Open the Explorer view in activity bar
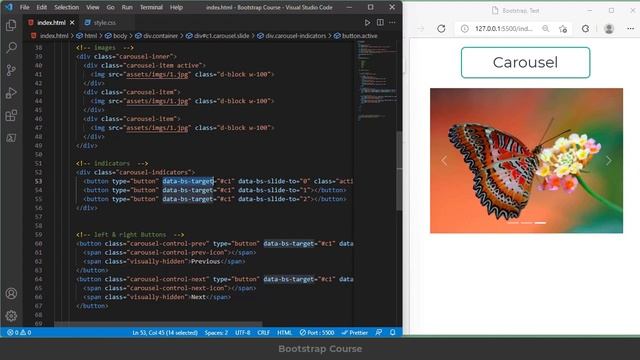The image size is (640, 360). click(x=11, y=25)
